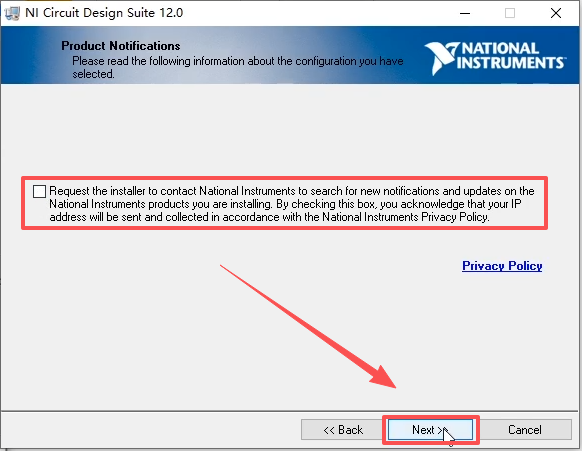Click the 'Please read the following information' text
582x451 pixels.
[238, 67]
